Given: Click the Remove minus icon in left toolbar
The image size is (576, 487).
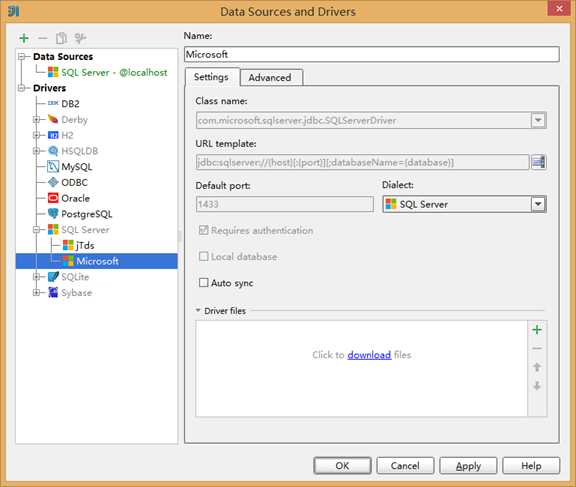Looking at the screenshot, I should (43, 38).
